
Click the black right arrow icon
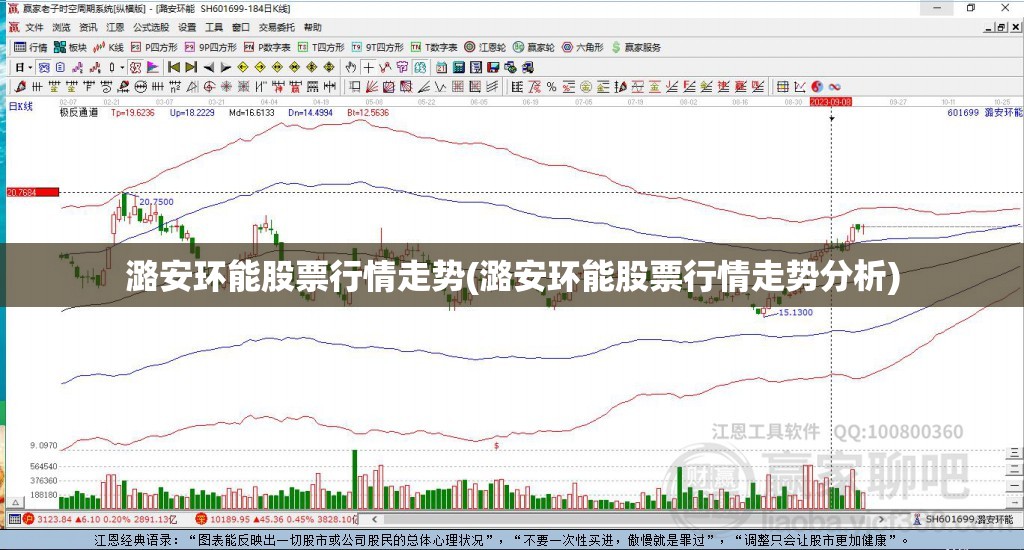pyautogui.click(x=225, y=67)
